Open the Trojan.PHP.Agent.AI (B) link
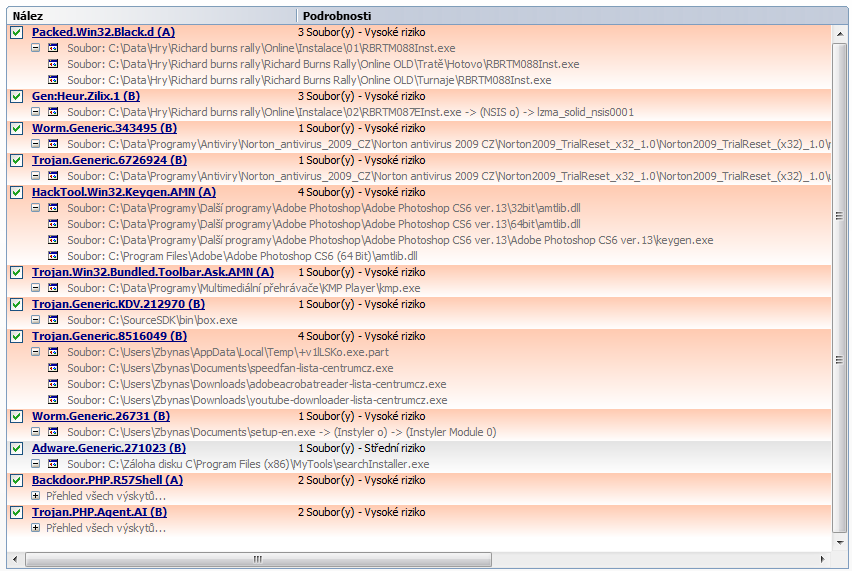The width and height of the screenshot is (852, 571). [x=99, y=512]
